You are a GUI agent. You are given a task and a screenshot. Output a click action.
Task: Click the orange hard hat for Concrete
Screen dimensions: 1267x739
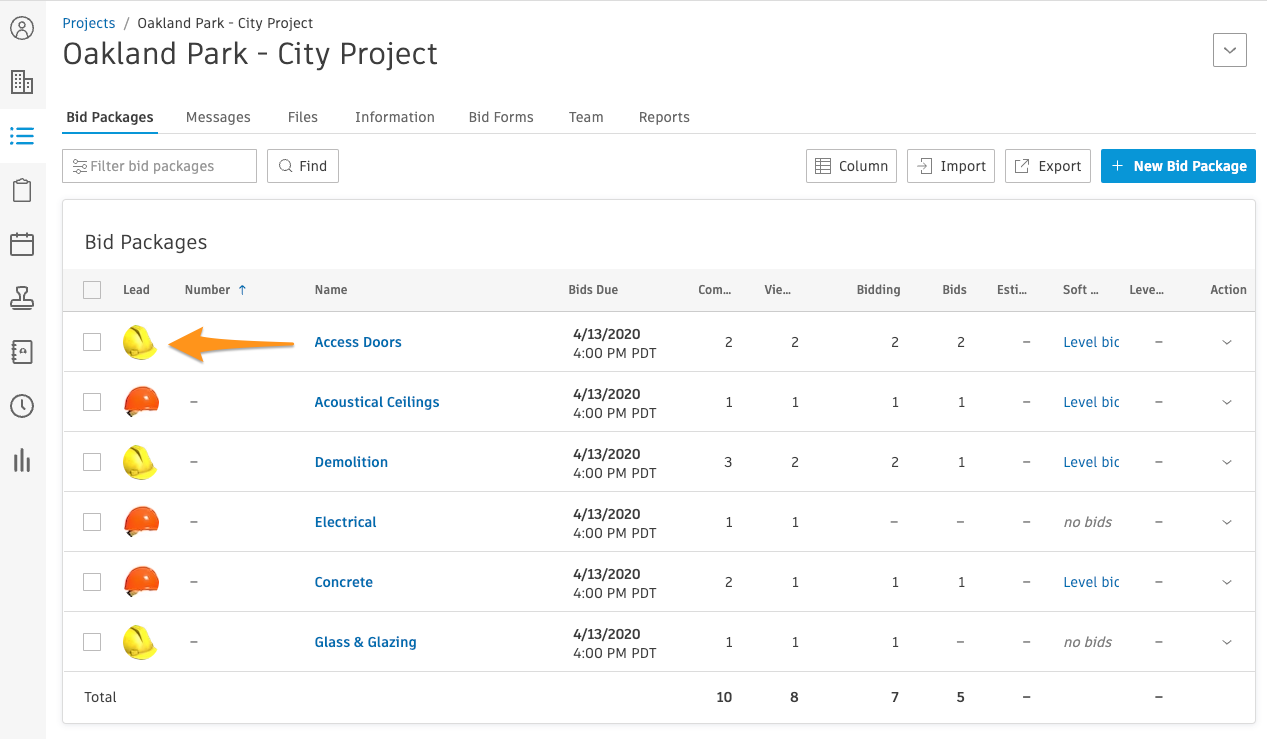click(141, 582)
